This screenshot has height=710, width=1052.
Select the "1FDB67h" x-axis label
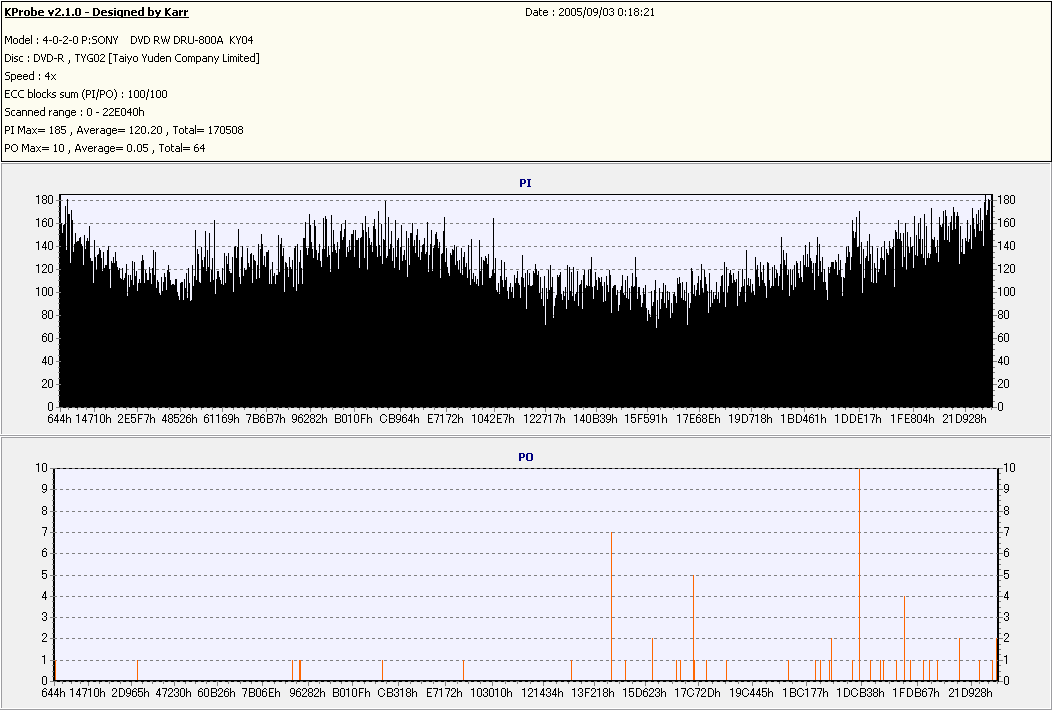(x=915, y=693)
